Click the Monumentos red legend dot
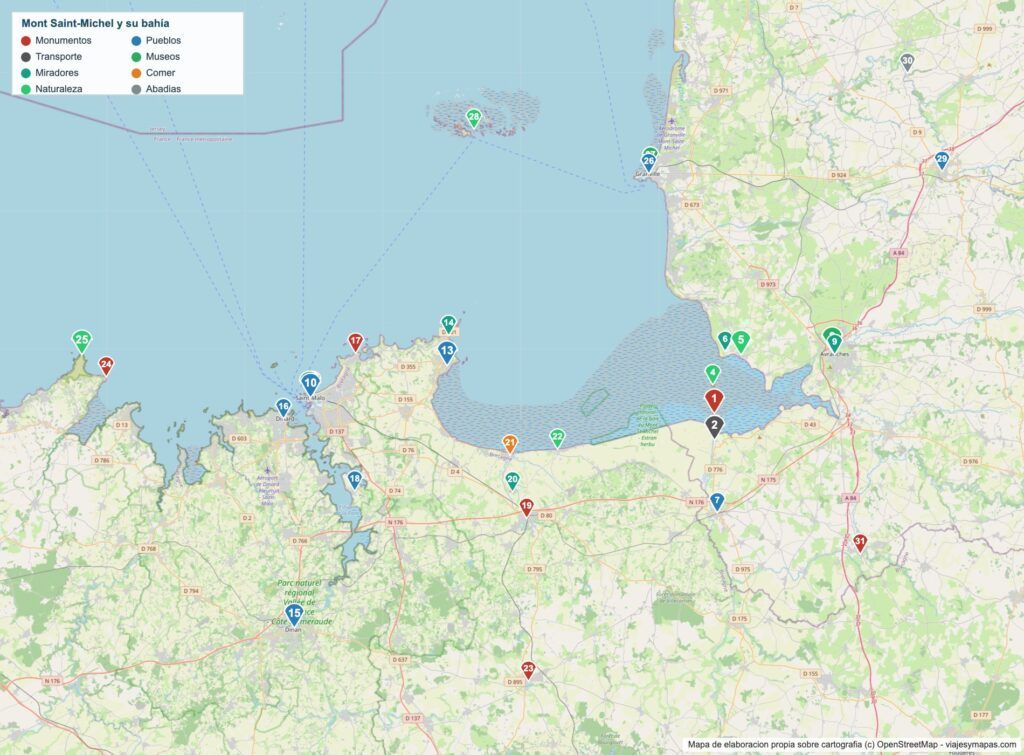 pyautogui.click(x=26, y=40)
